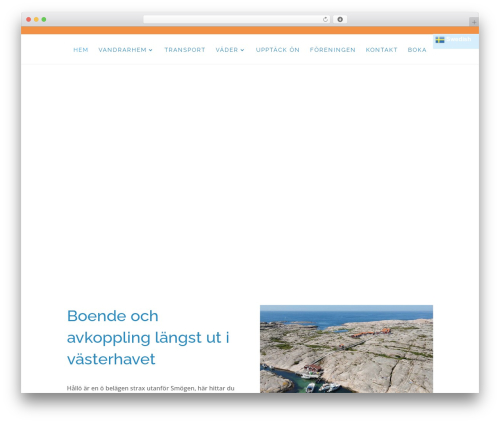Click the browser reload icon
This screenshot has width=500, height=423.
325,19
